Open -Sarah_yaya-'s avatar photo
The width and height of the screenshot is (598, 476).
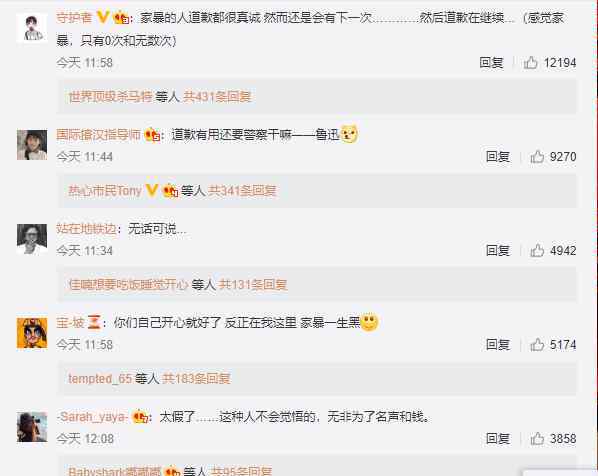32,427
